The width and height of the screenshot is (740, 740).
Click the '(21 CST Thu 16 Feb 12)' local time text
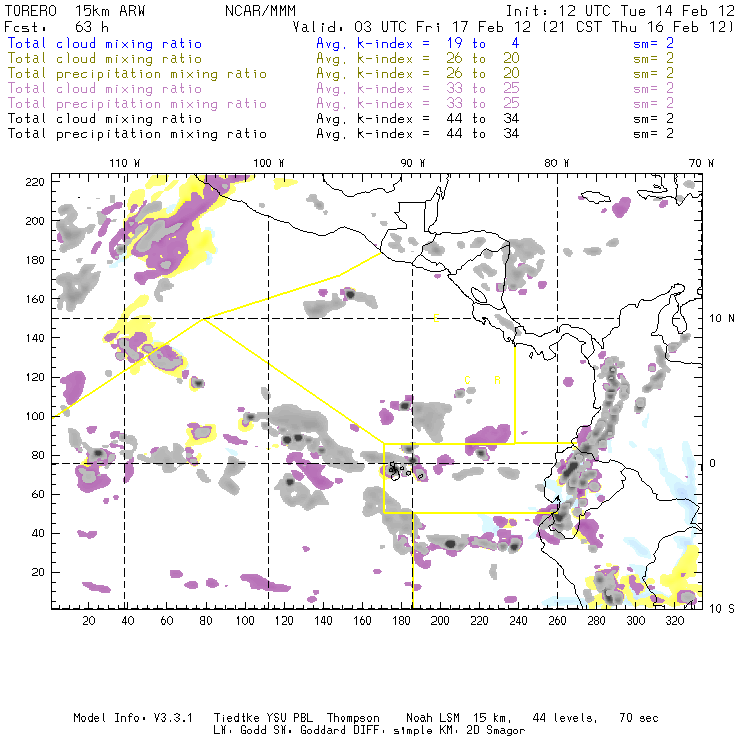click(638, 27)
